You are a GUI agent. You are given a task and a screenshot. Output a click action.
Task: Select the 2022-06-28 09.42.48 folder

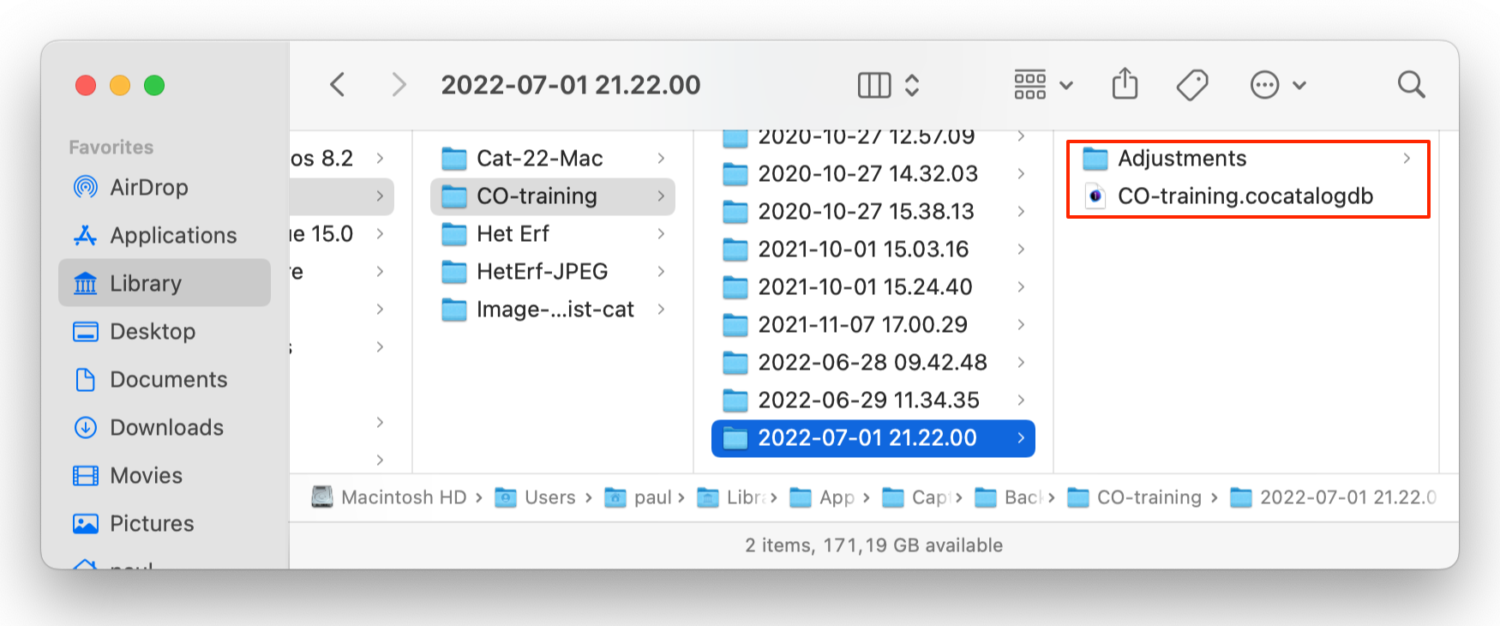872,362
